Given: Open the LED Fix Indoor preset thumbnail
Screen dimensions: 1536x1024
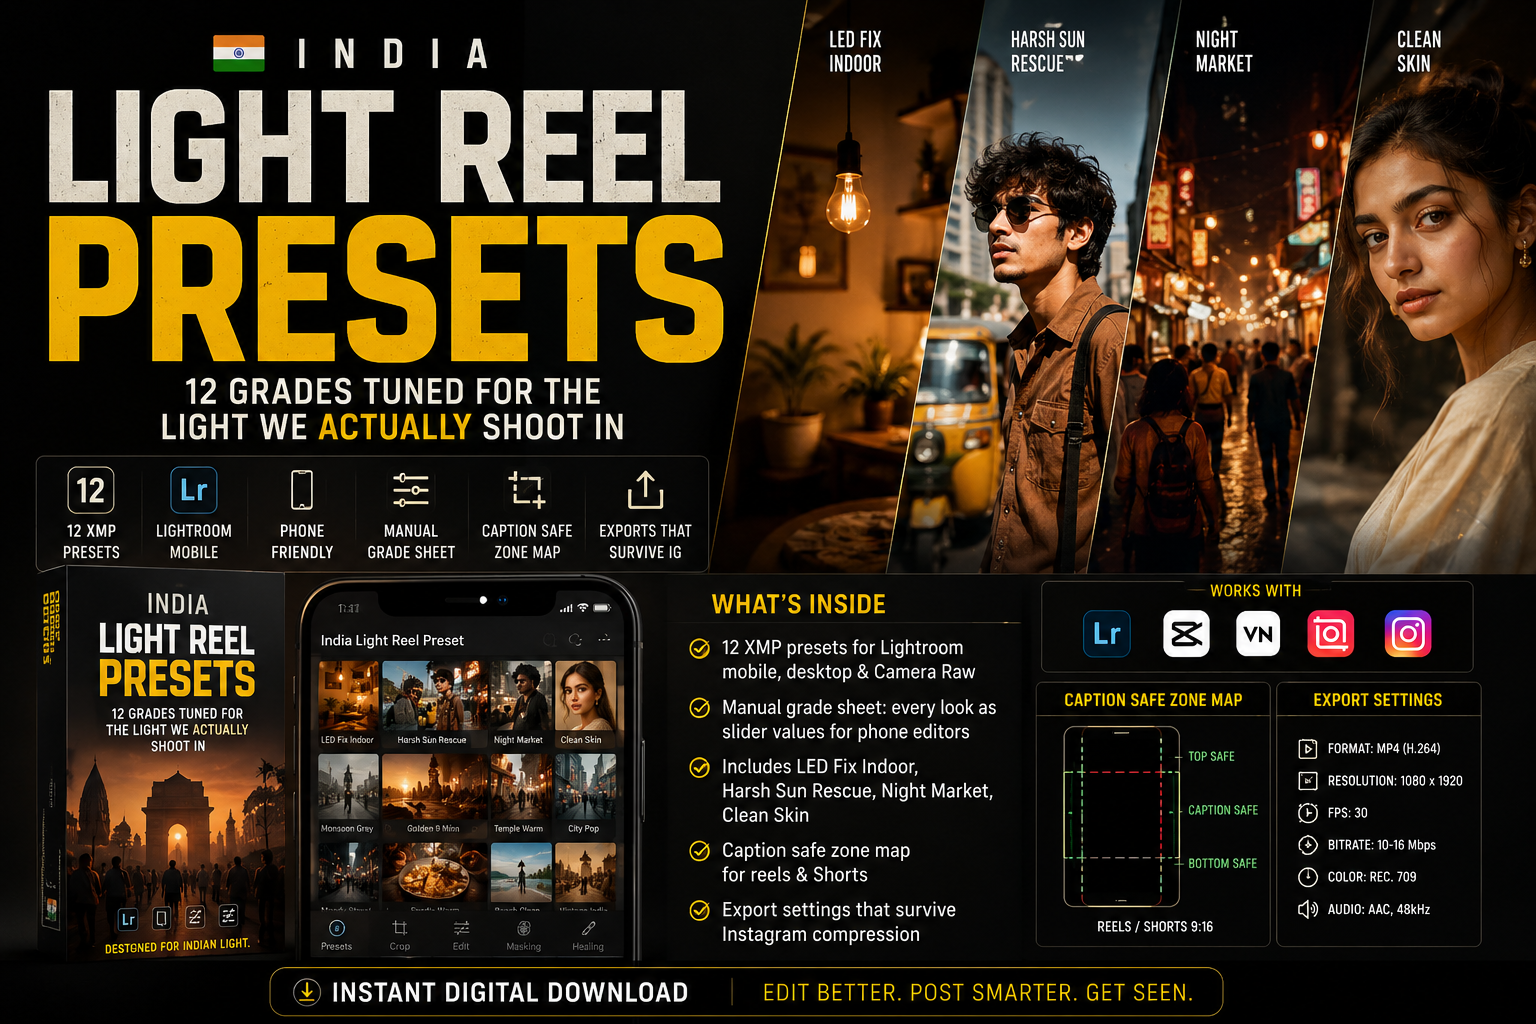Looking at the screenshot, I should 348,704.
